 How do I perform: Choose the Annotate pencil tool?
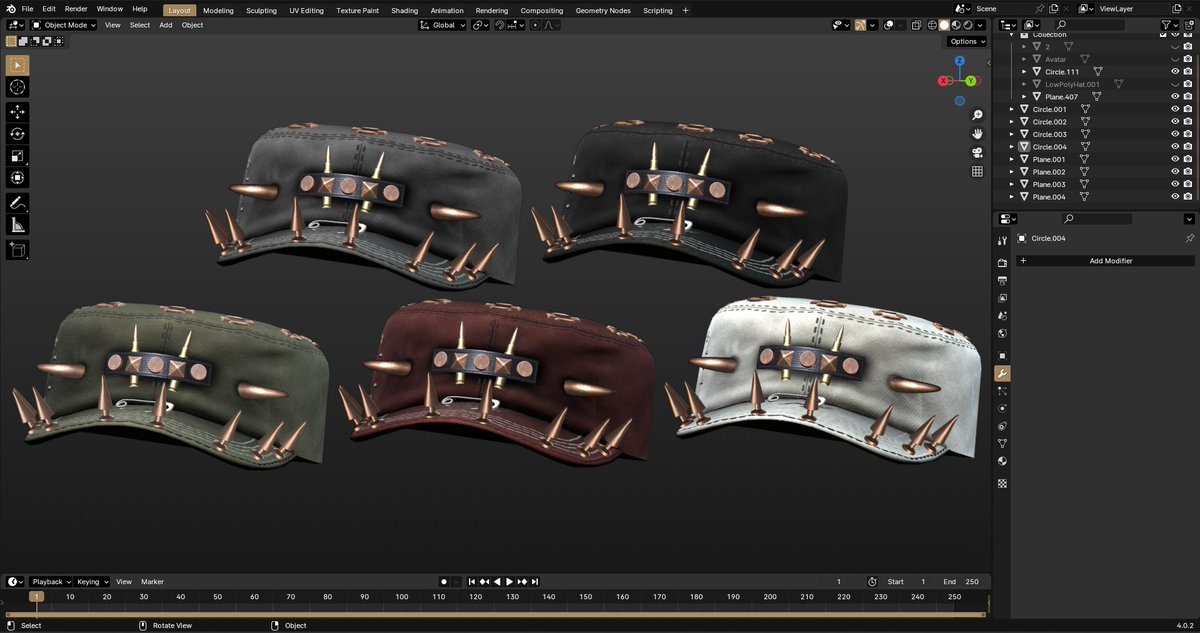tap(18, 203)
